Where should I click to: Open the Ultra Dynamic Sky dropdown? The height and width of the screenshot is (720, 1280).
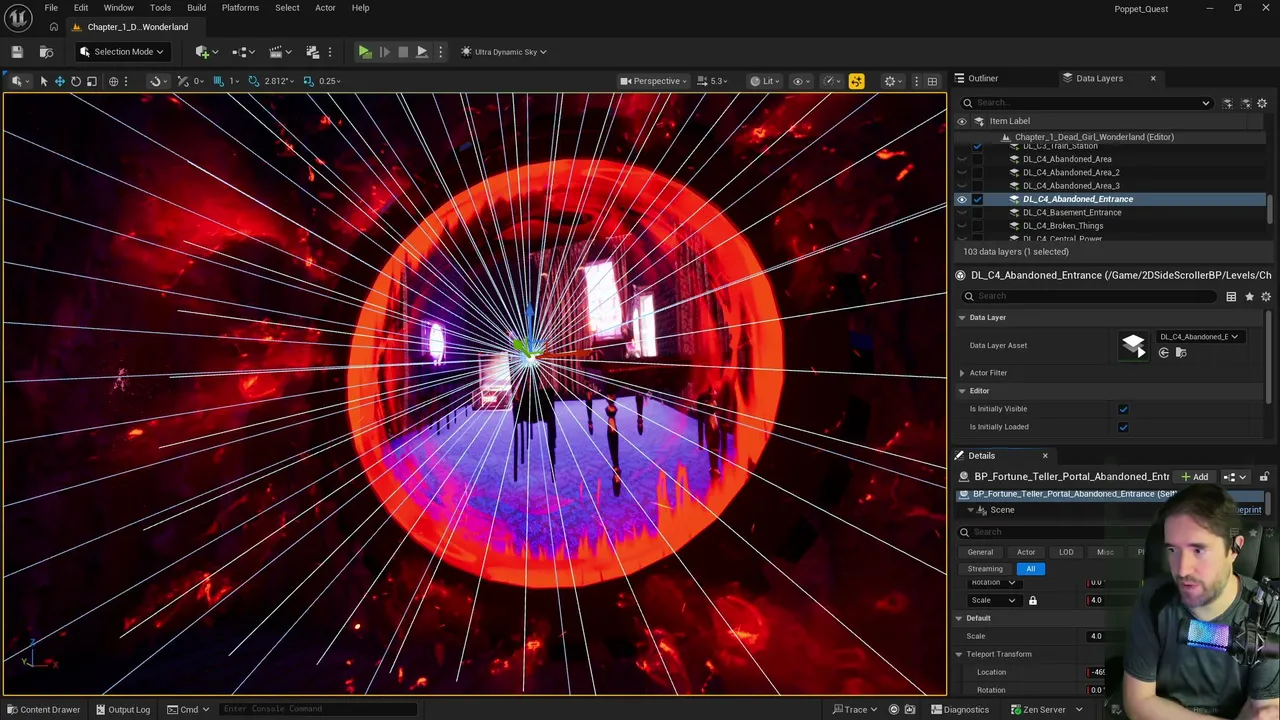[504, 52]
